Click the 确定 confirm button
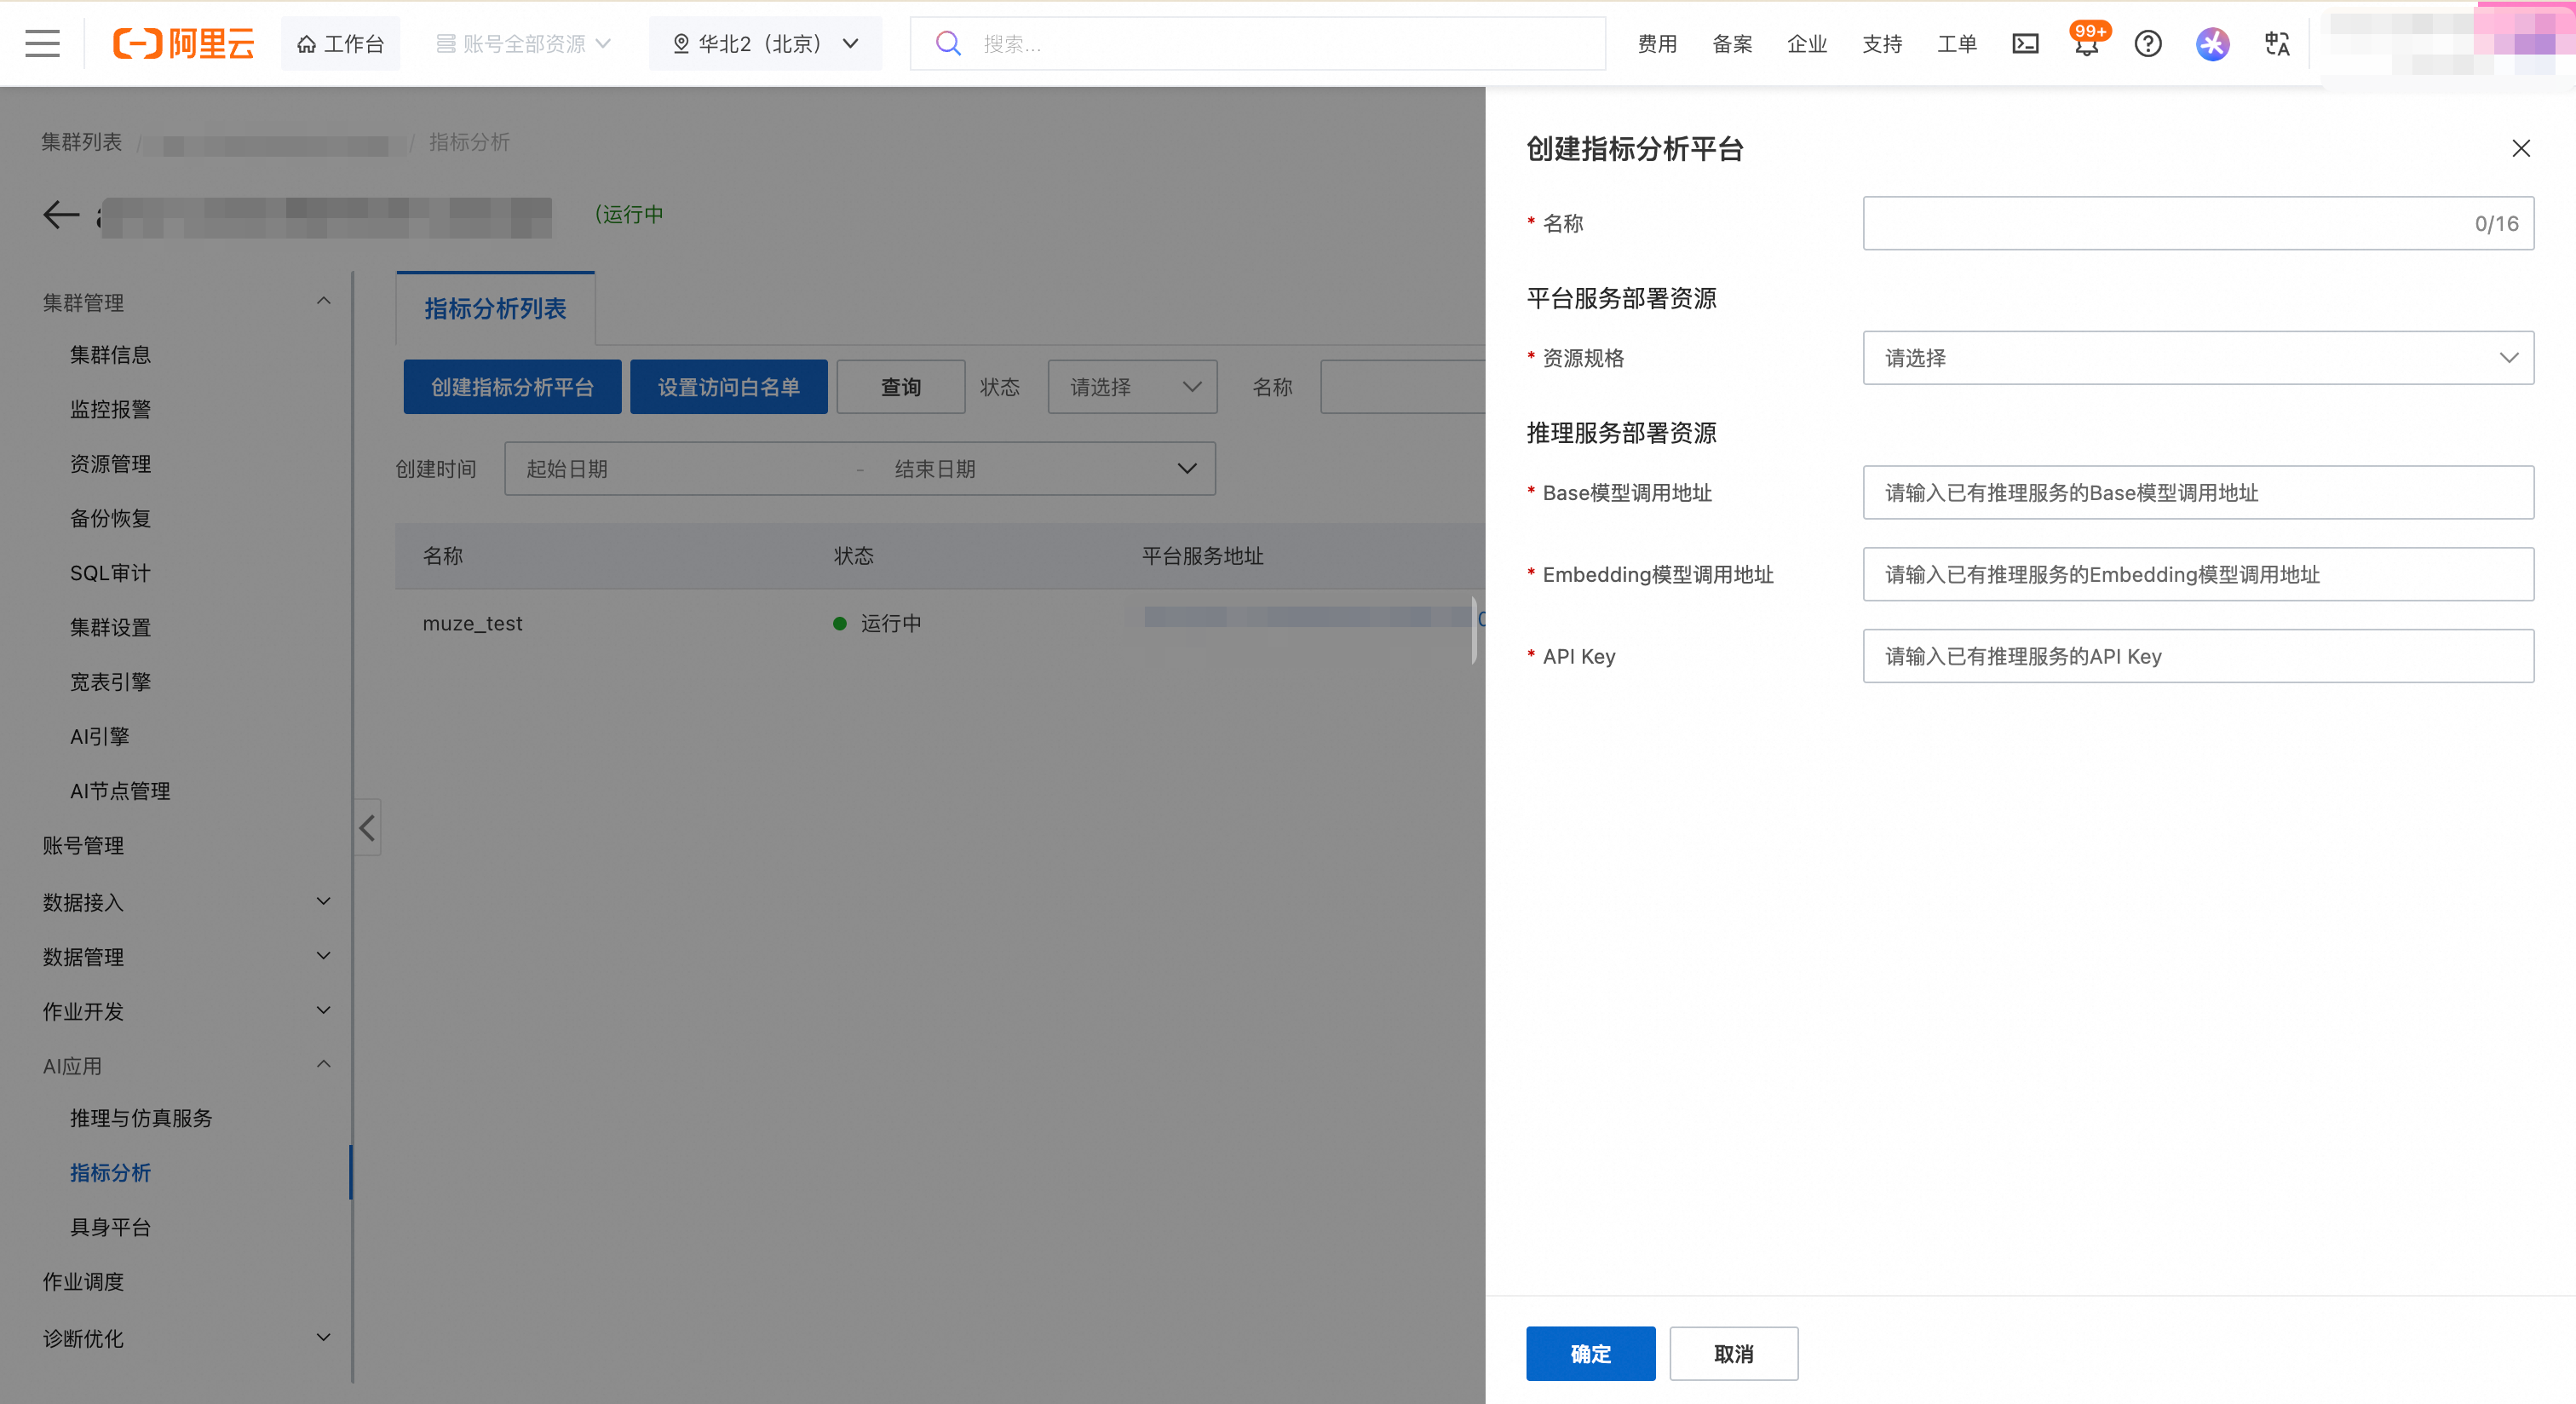This screenshot has height=1404, width=2576. point(1590,1353)
